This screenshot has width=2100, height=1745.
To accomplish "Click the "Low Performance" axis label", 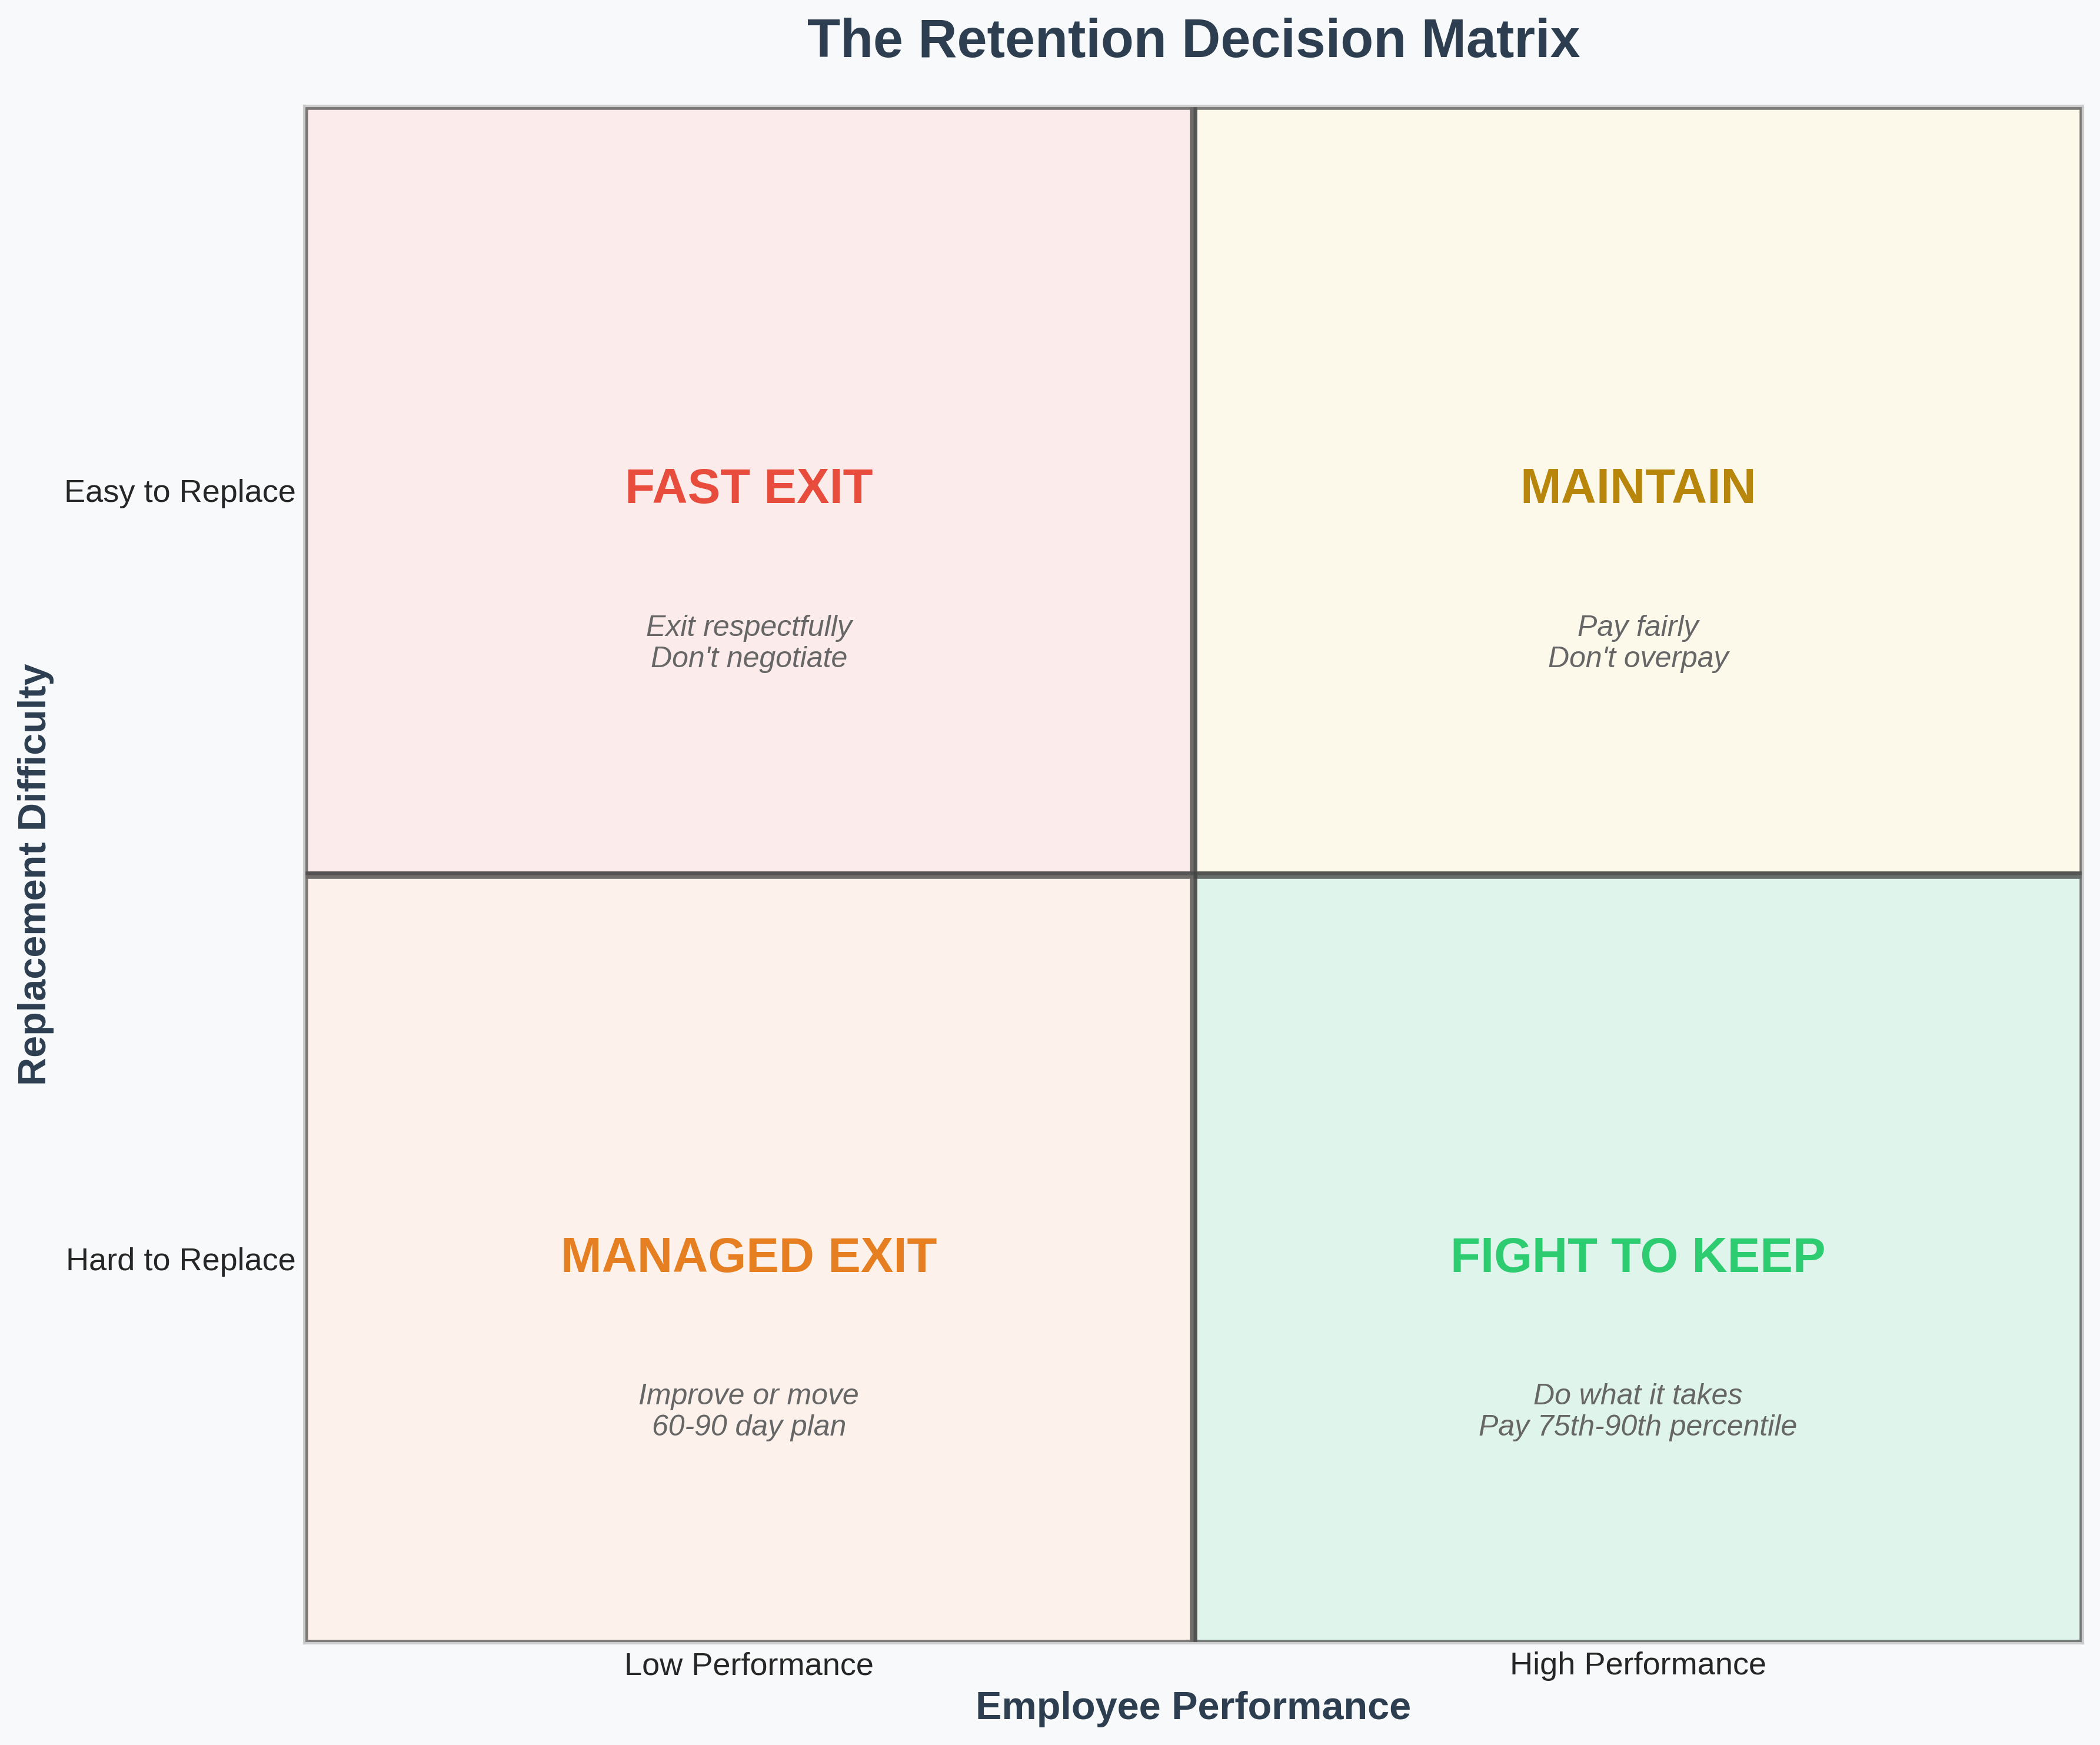I will tap(748, 1664).
